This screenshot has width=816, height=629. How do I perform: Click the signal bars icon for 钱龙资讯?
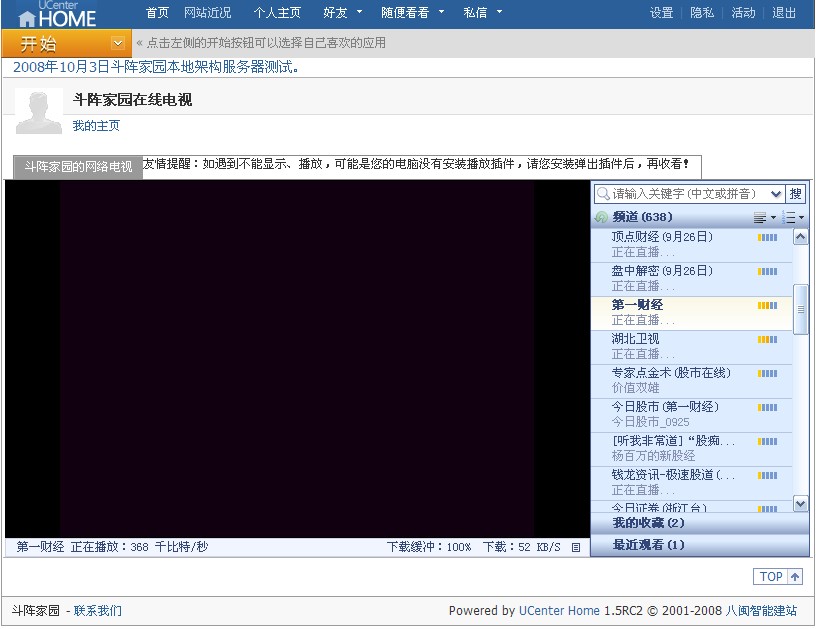click(767, 475)
